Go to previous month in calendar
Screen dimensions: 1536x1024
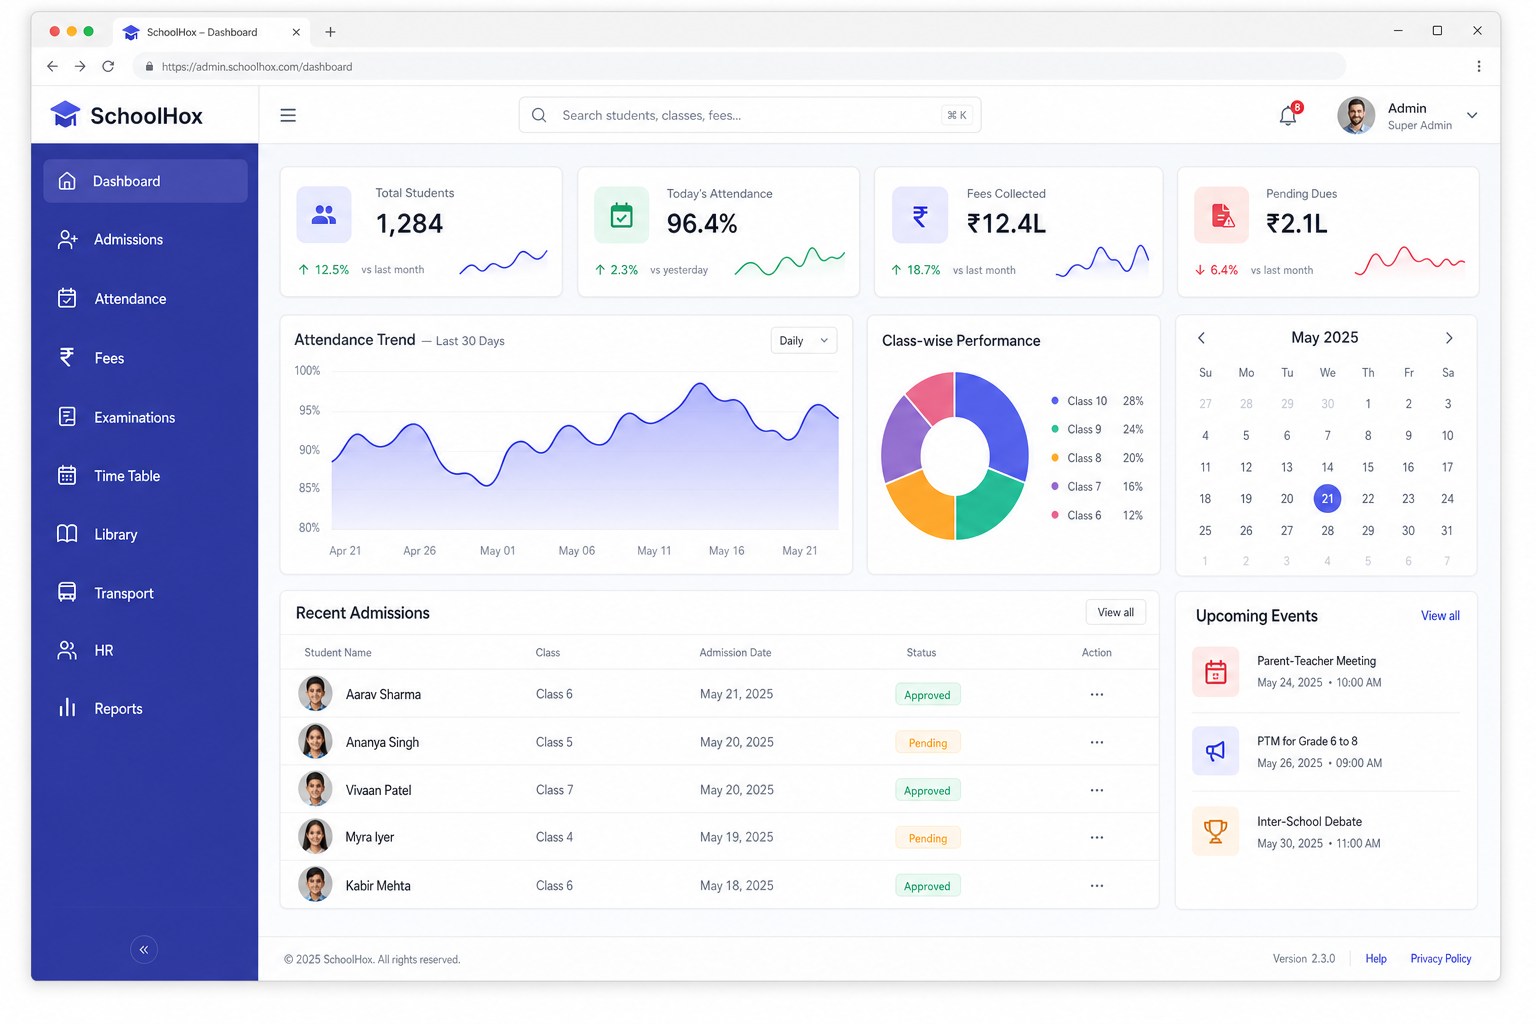point(1202,338)
